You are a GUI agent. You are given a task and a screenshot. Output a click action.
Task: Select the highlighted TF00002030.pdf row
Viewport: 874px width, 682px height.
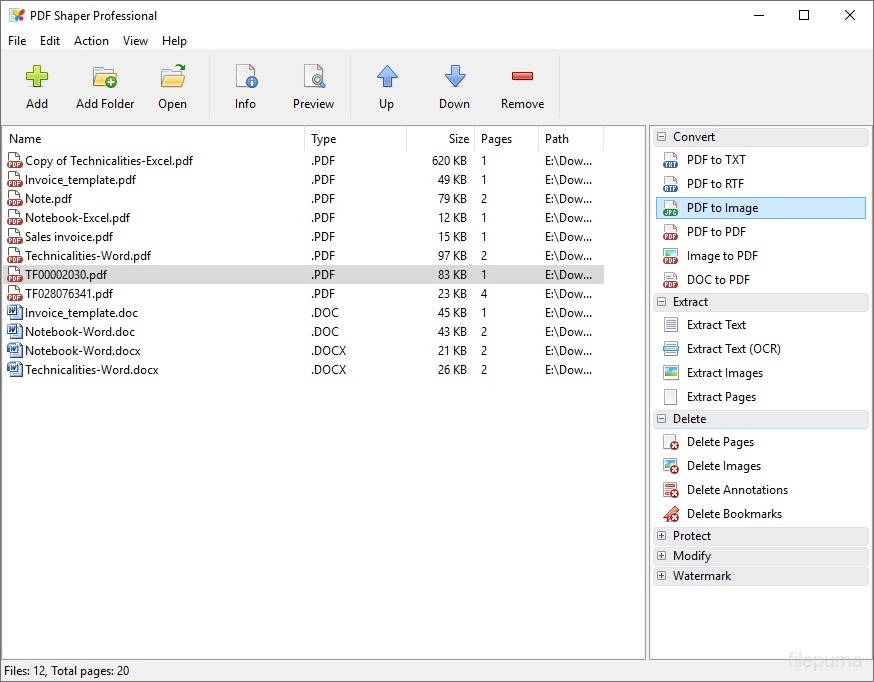[303, 275]
